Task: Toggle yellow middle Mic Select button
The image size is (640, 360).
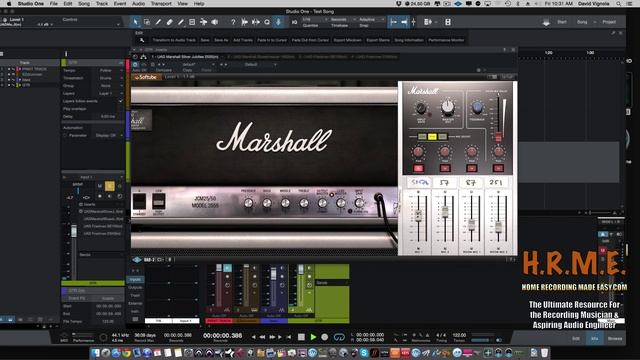Action: 432,137
